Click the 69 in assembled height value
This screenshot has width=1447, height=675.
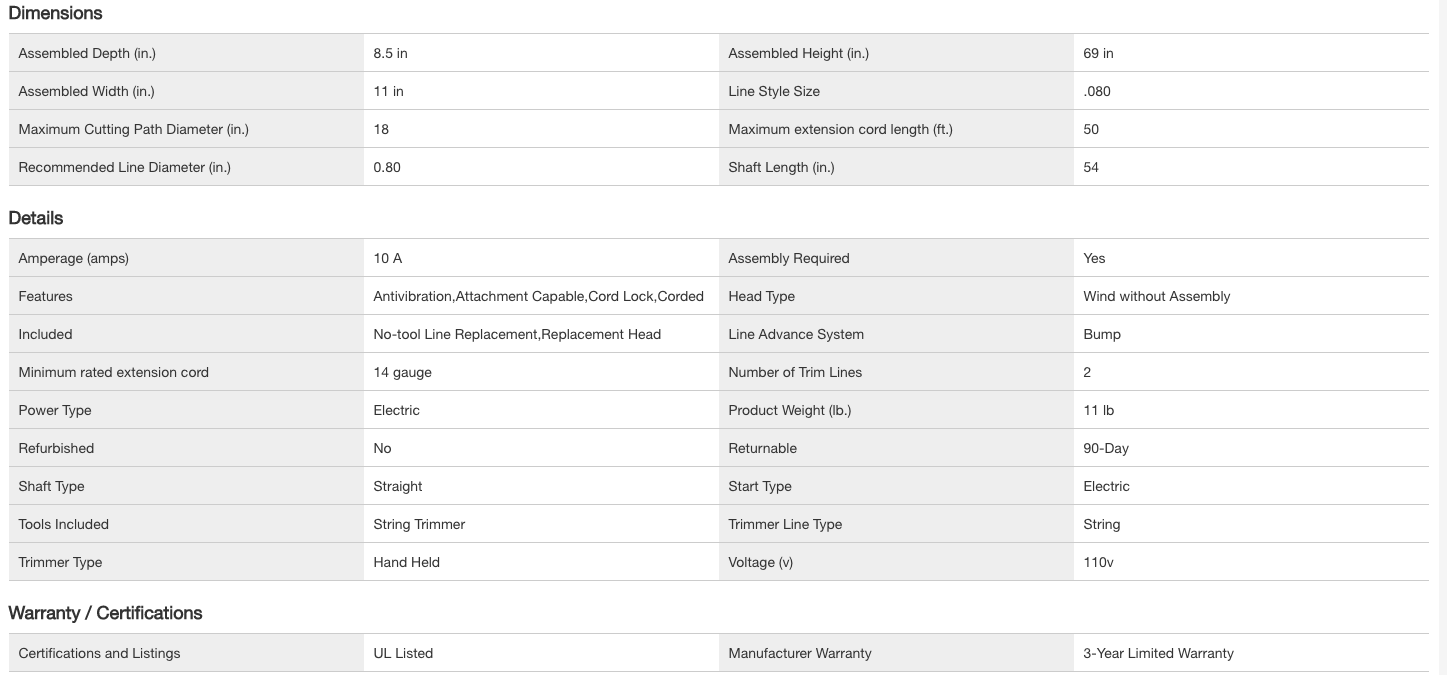[x=1098, y=53]
